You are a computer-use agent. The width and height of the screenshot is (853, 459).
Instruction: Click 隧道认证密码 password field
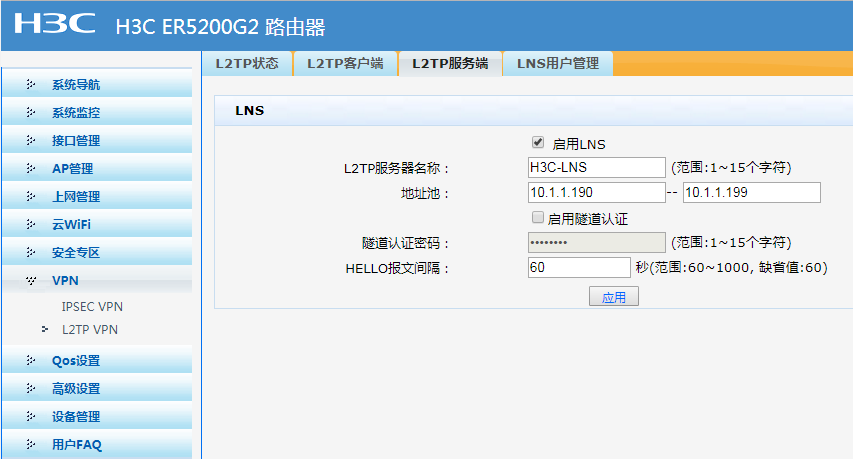pyautogui.click(x=596, y=243)
